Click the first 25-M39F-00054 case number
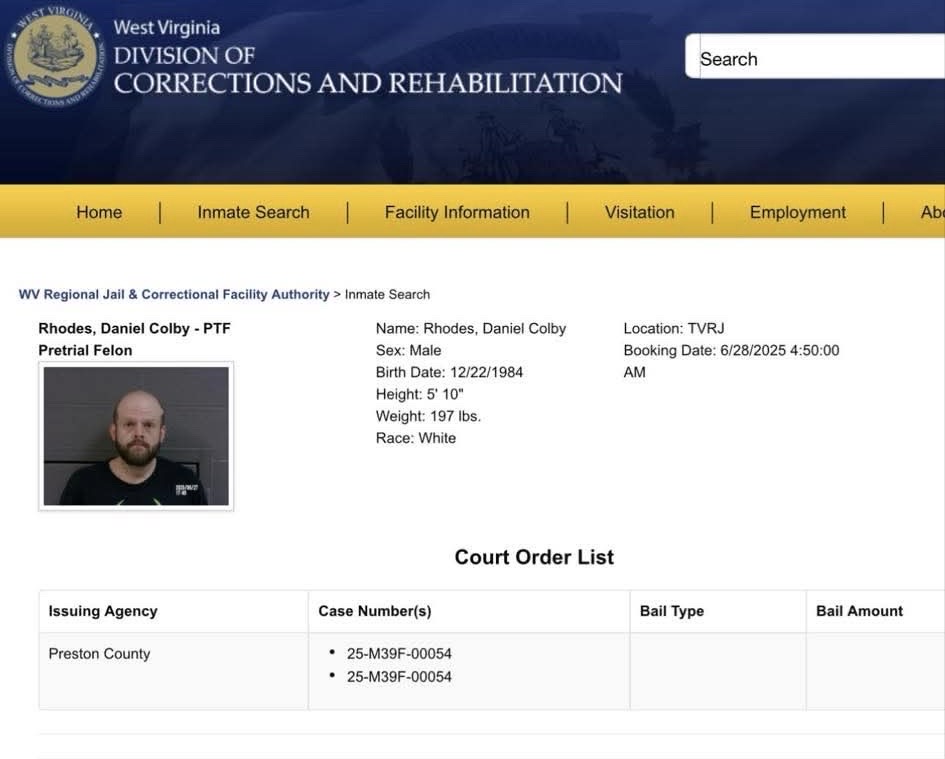This screenshot has height=759, width=945. click(x=399, y=654)
